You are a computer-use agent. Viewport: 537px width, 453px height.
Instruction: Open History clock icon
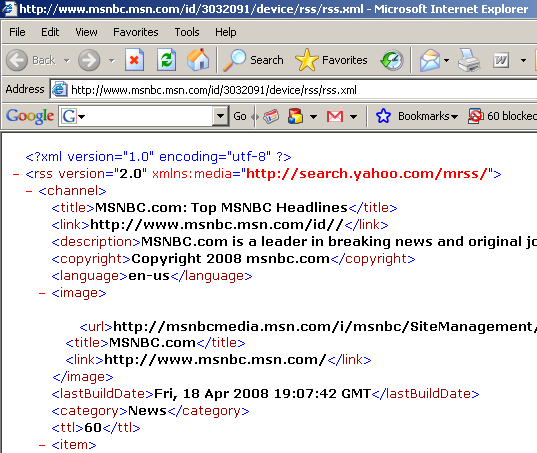392,60
